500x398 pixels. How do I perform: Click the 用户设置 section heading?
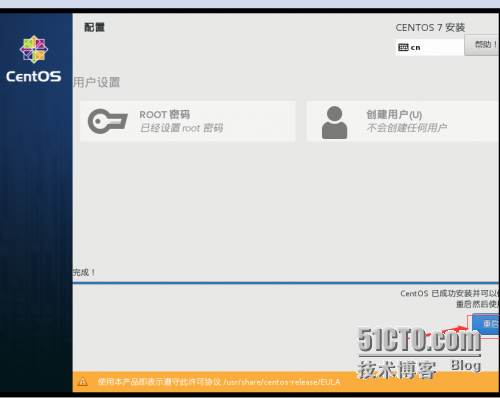(x=97, y=82)
